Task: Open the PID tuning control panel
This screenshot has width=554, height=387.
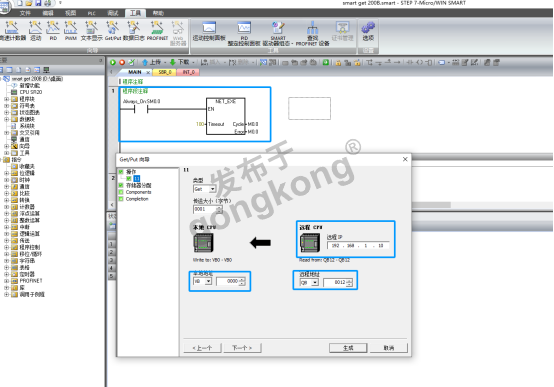Action: [244, 34]
